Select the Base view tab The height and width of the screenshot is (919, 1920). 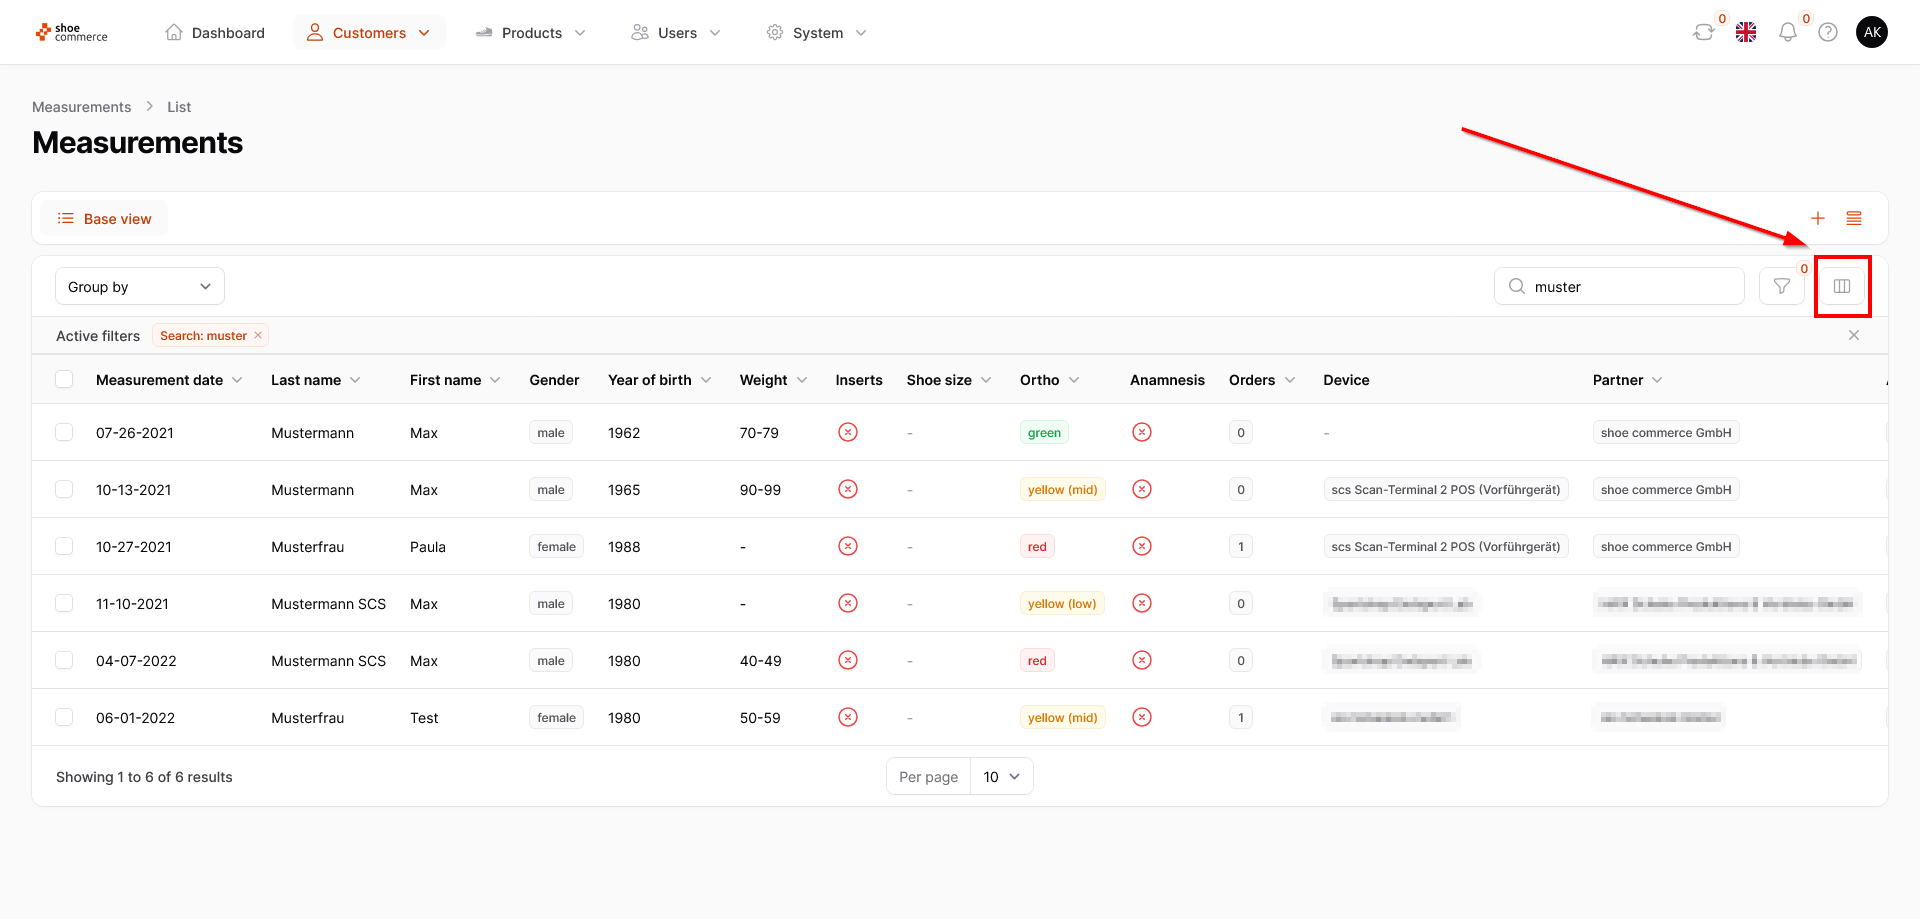tap(105, 219)
